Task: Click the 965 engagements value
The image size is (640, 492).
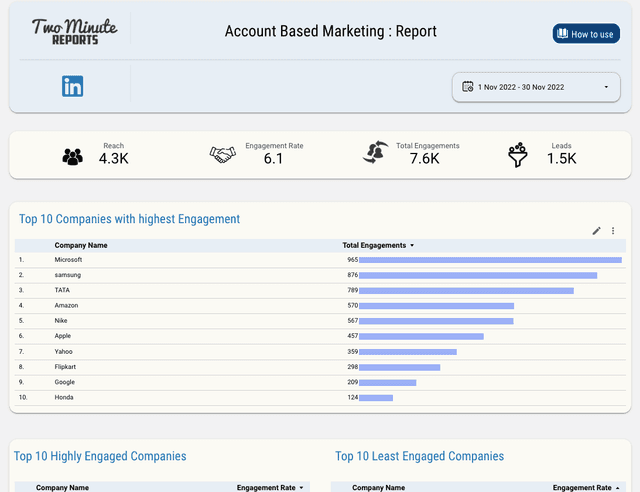Action: [353, 260]
